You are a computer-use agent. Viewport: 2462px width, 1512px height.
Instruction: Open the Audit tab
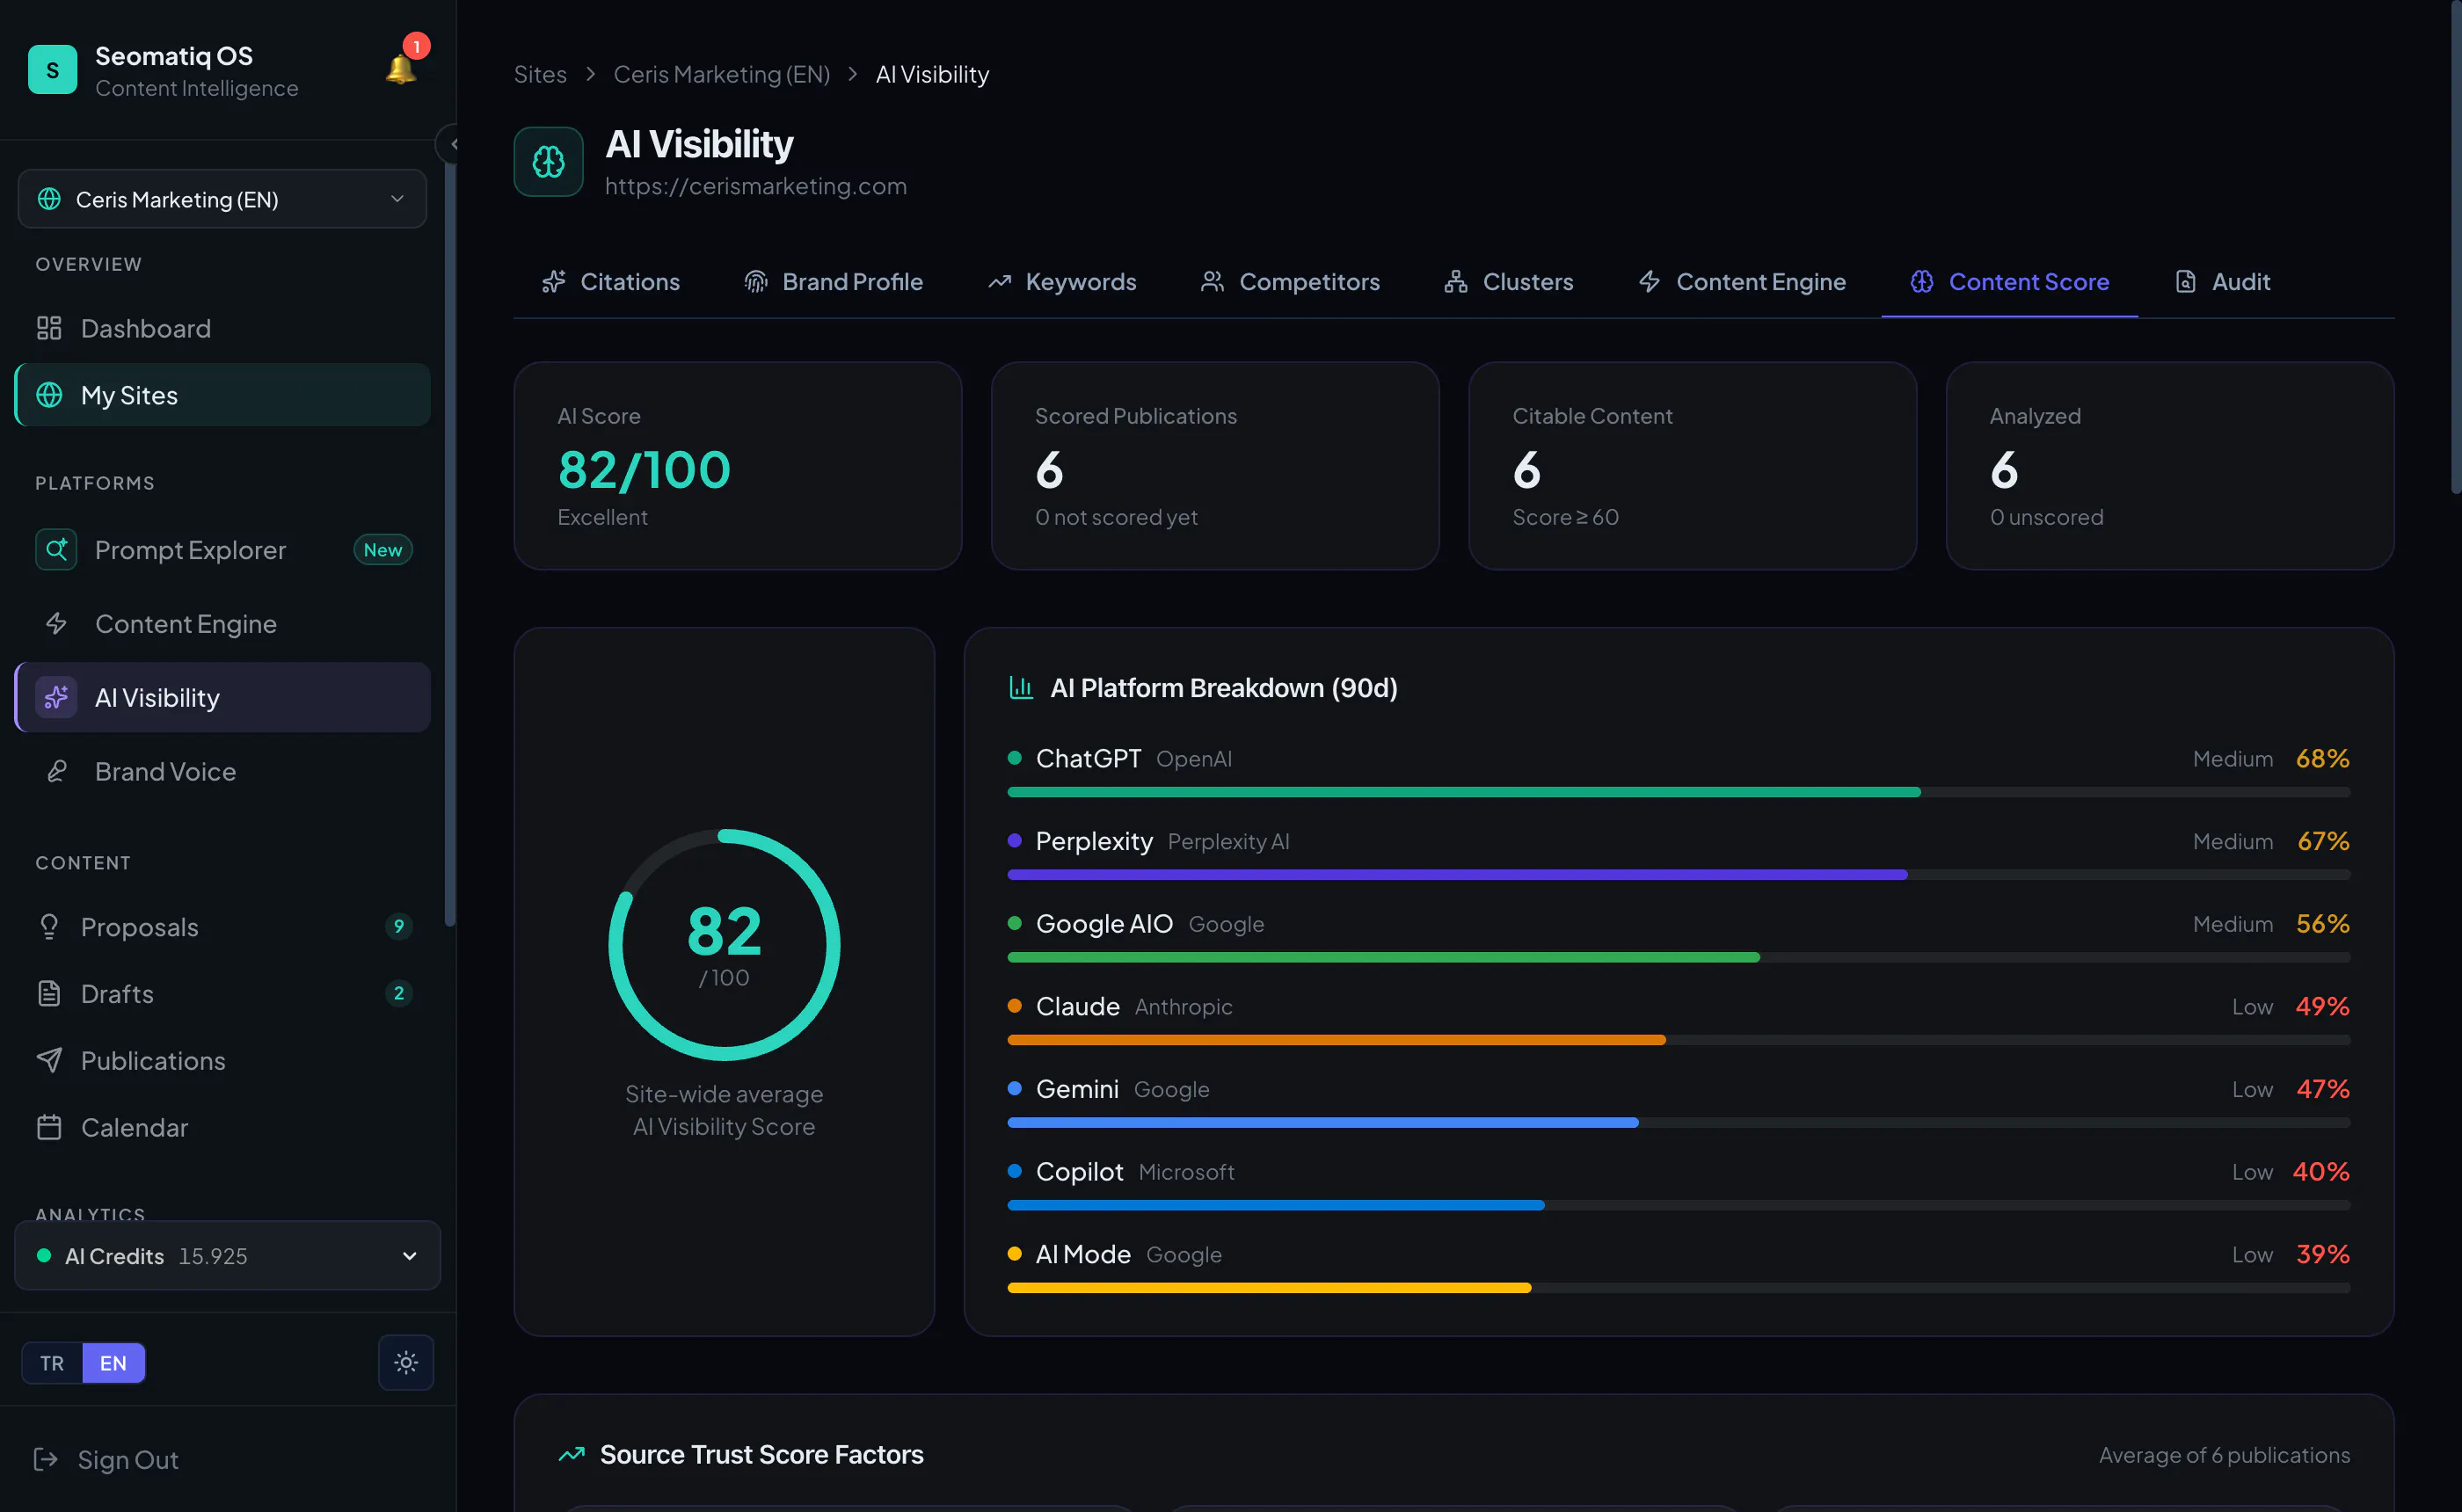pos(2222,282)
